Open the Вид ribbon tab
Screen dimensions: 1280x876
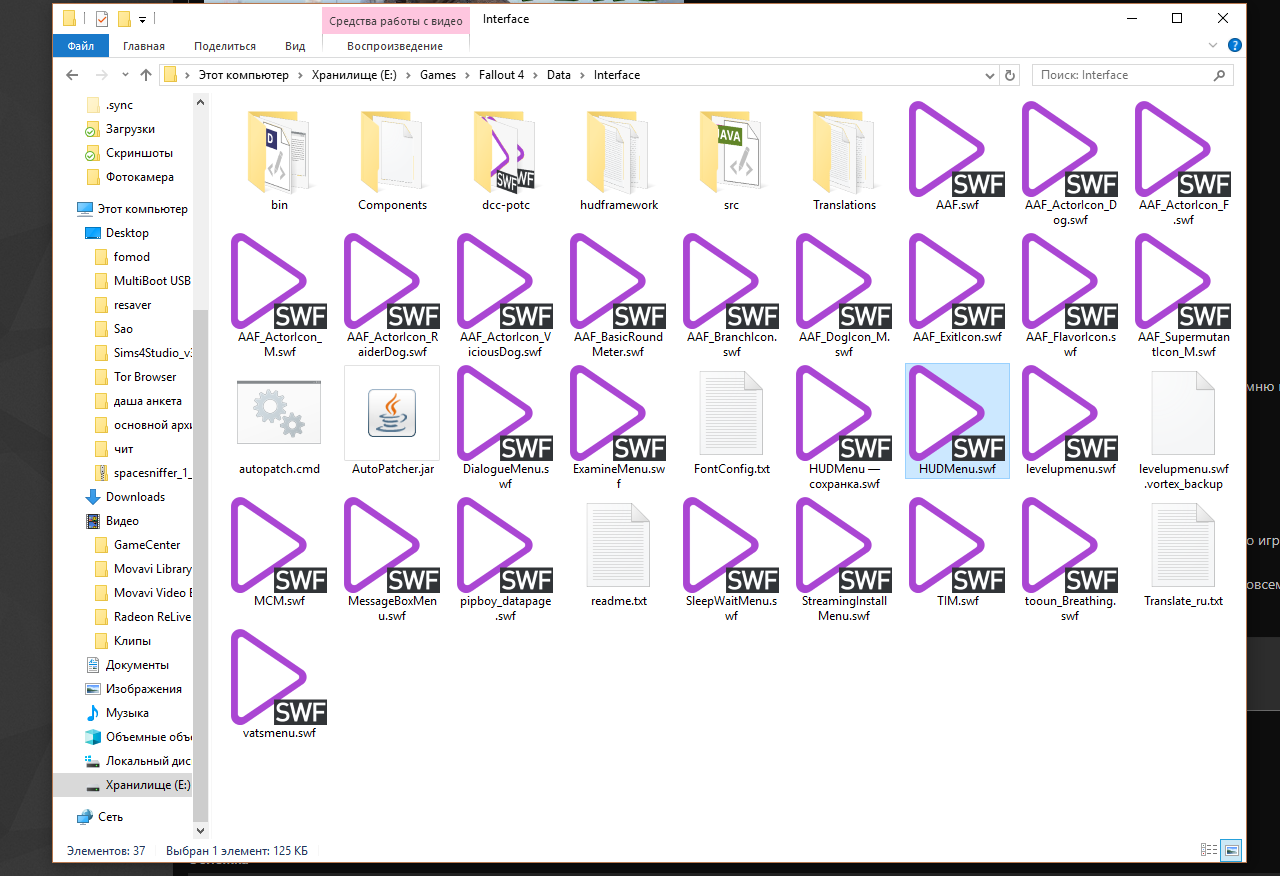click(295, 46)
